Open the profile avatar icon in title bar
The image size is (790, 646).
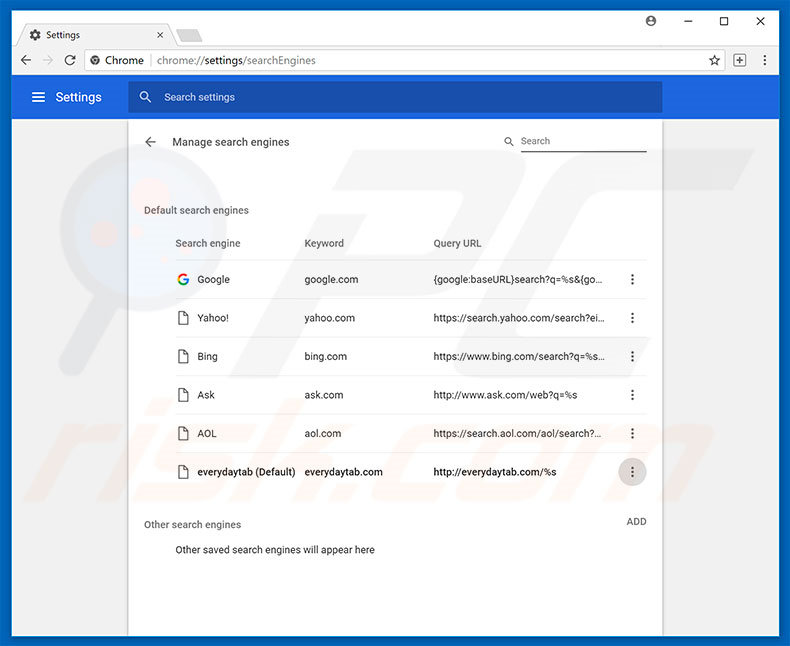651,21
